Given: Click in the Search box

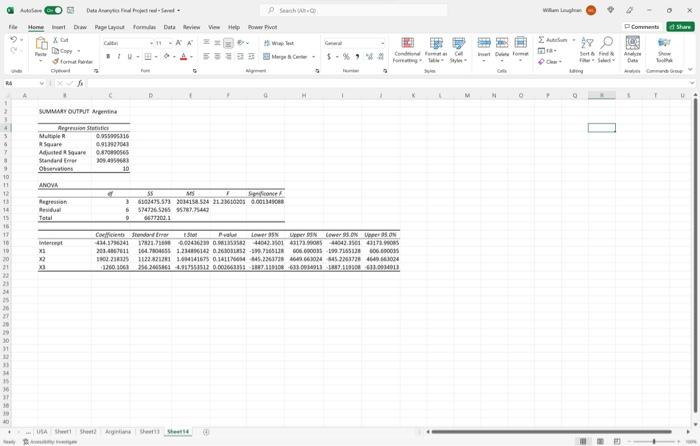Looking at the screenshot, I should [x=354, y=10].
